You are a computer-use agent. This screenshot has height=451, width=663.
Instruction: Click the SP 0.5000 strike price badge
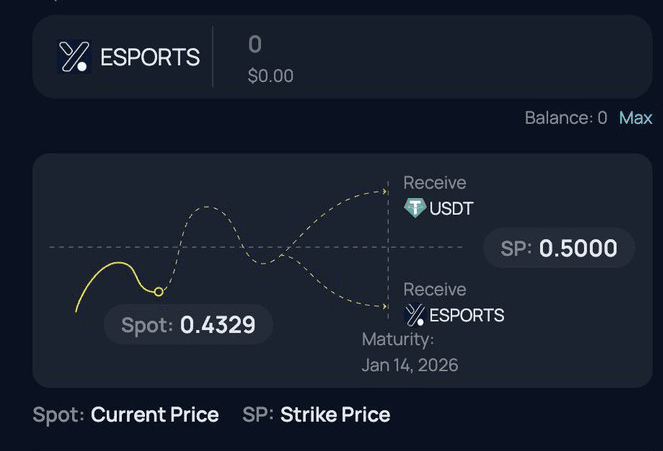pos(559,248)
